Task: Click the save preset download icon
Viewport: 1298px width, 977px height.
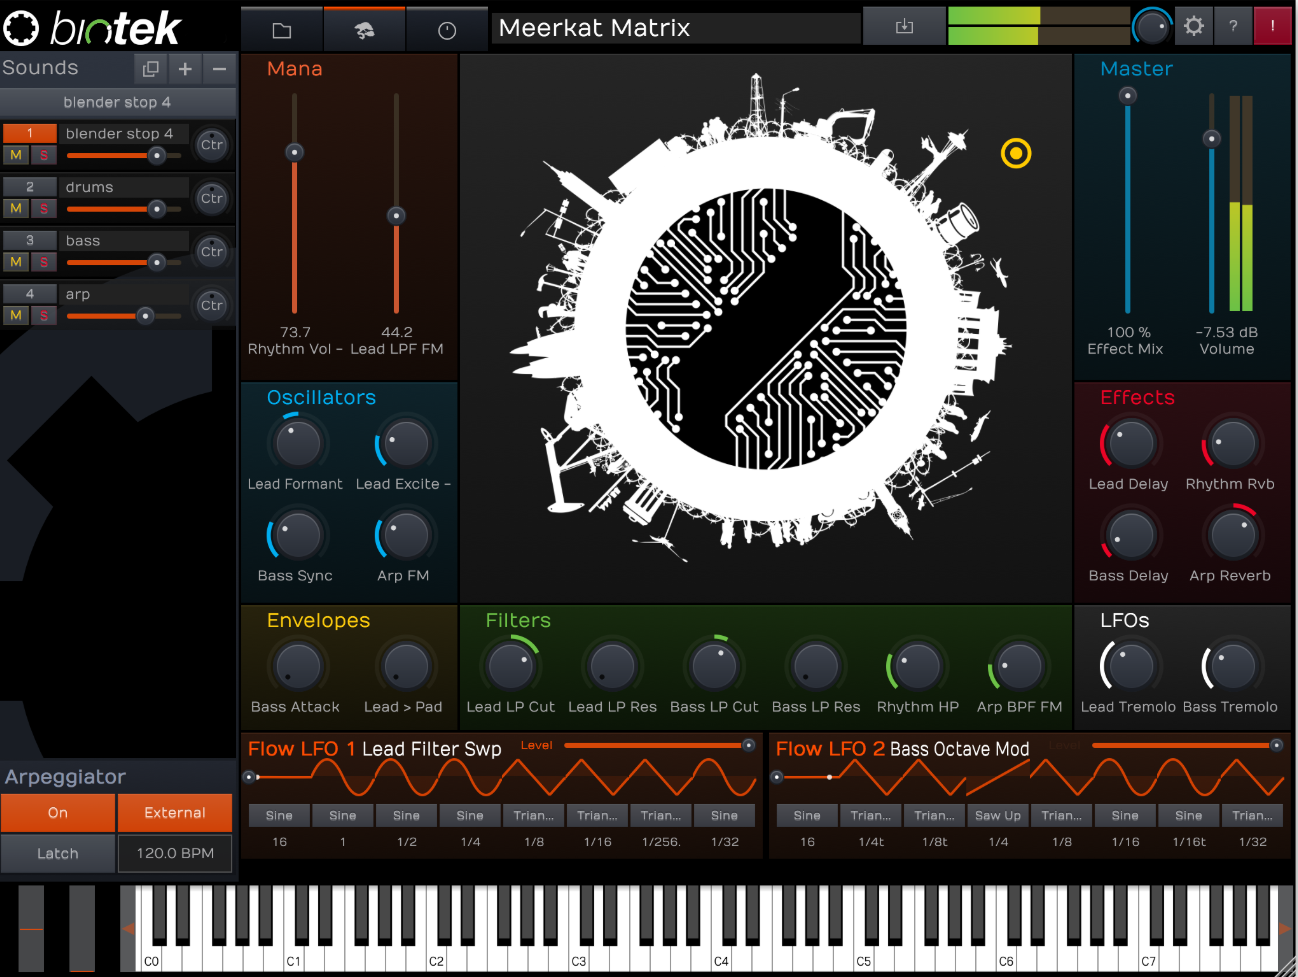Action: [x=904, y=27]
